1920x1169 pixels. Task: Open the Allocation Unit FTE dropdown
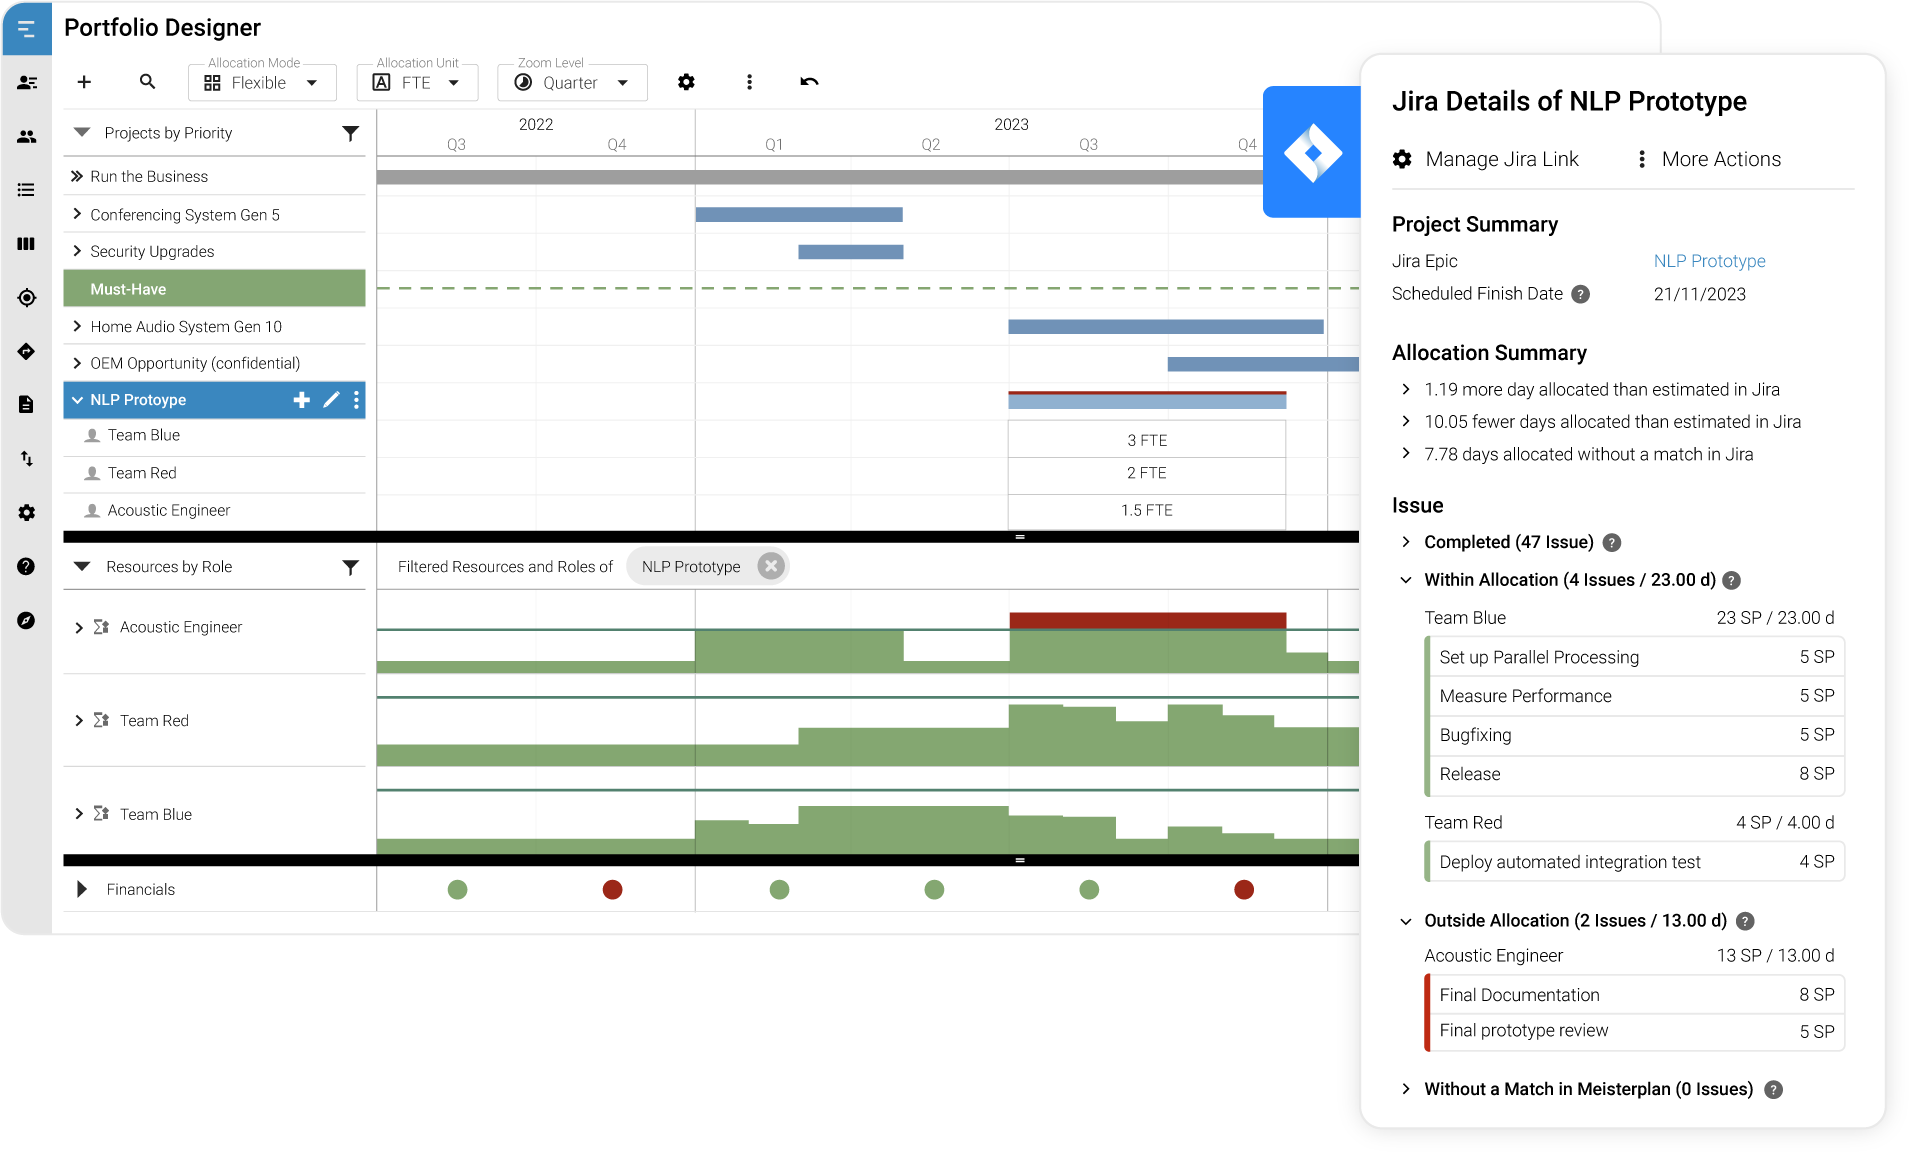417,83
